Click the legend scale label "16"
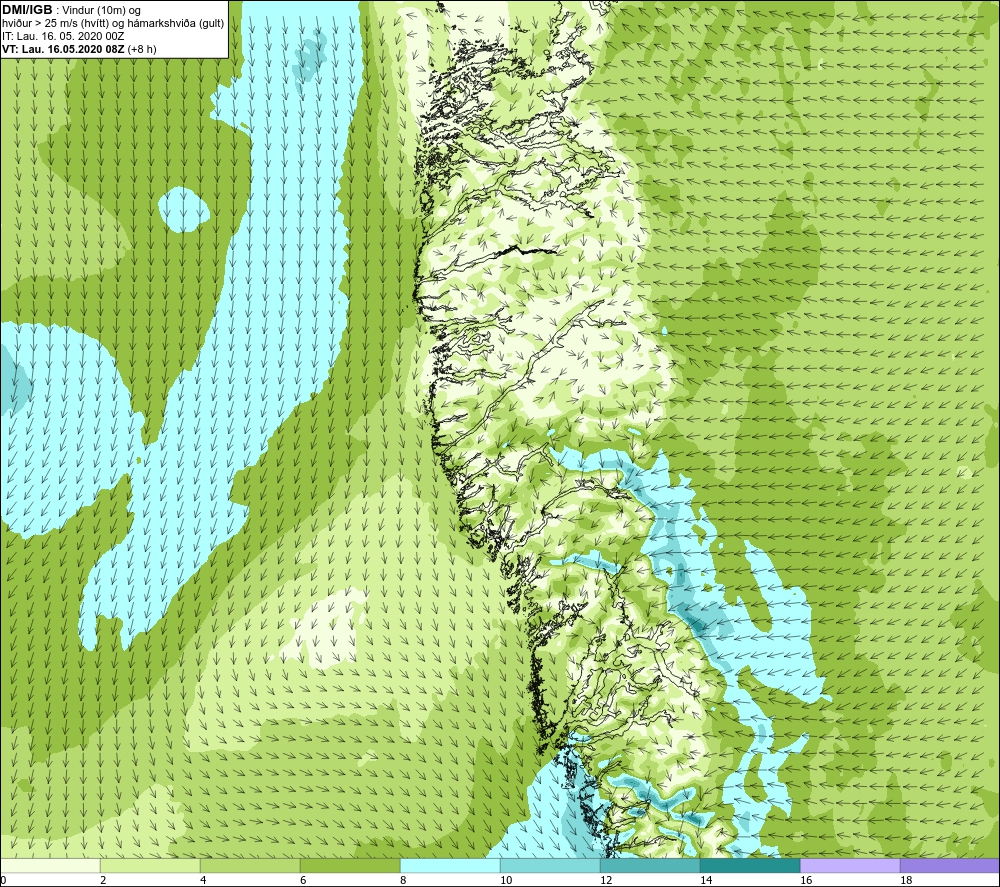This screenshot has height=887, width=1000. coord(806,881)
